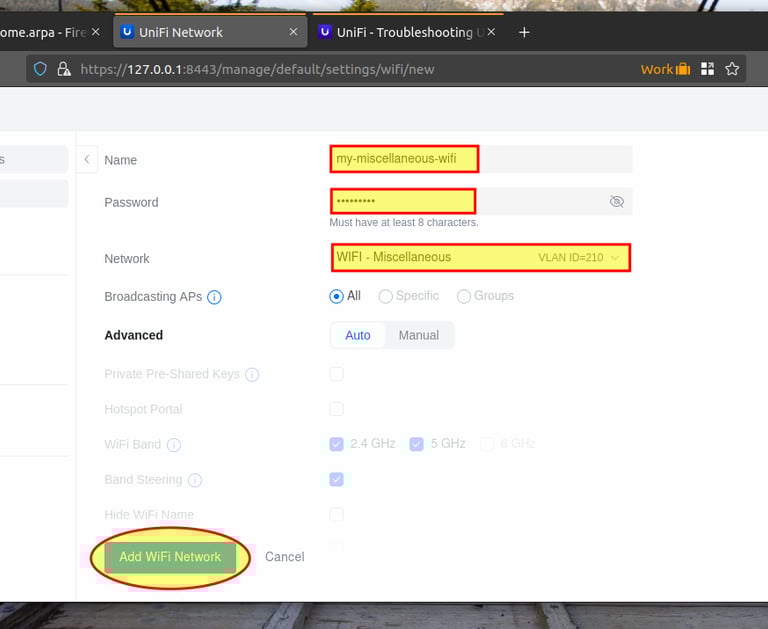768x629 pixels.
Task: Open a new browser tab with plus icon
Action: tap(524, 32)
